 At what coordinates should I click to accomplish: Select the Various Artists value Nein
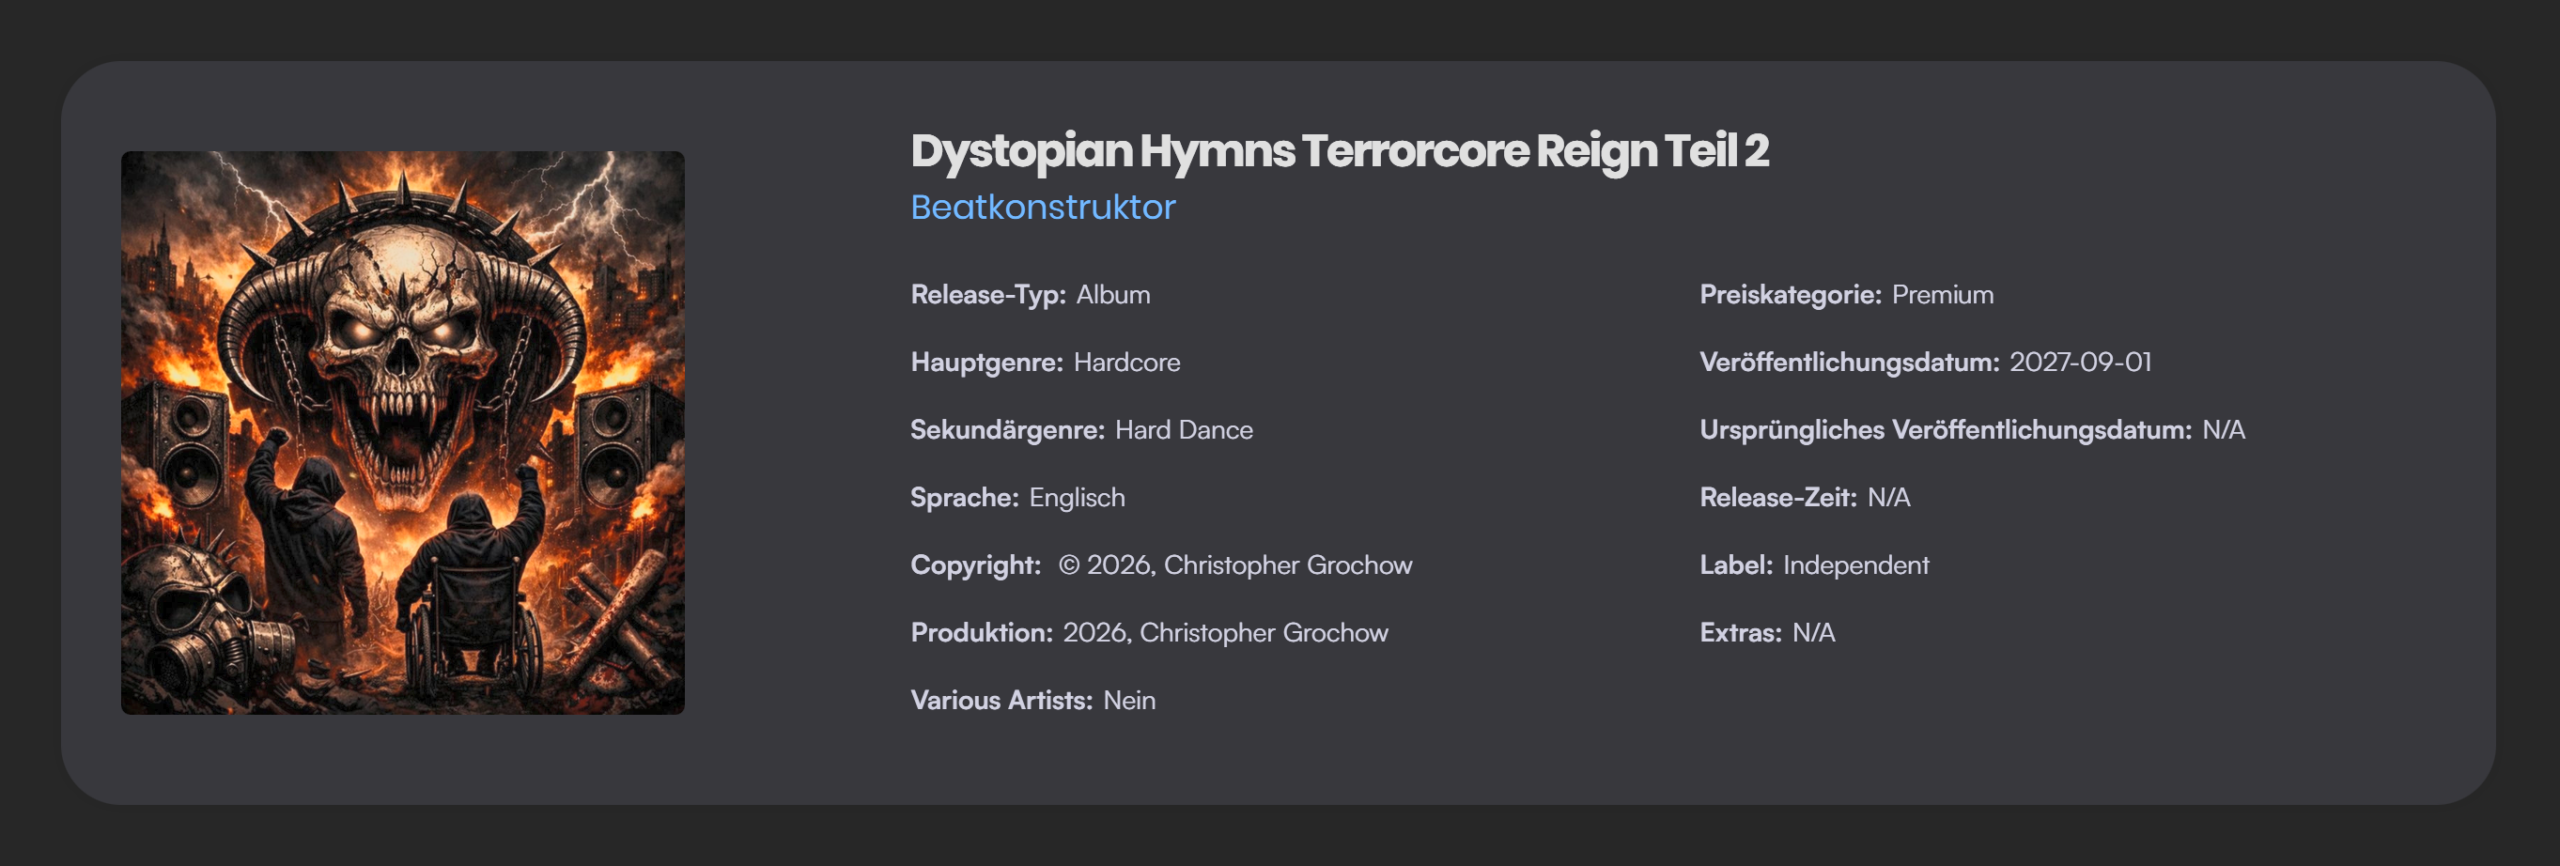tap(1129, 701)
